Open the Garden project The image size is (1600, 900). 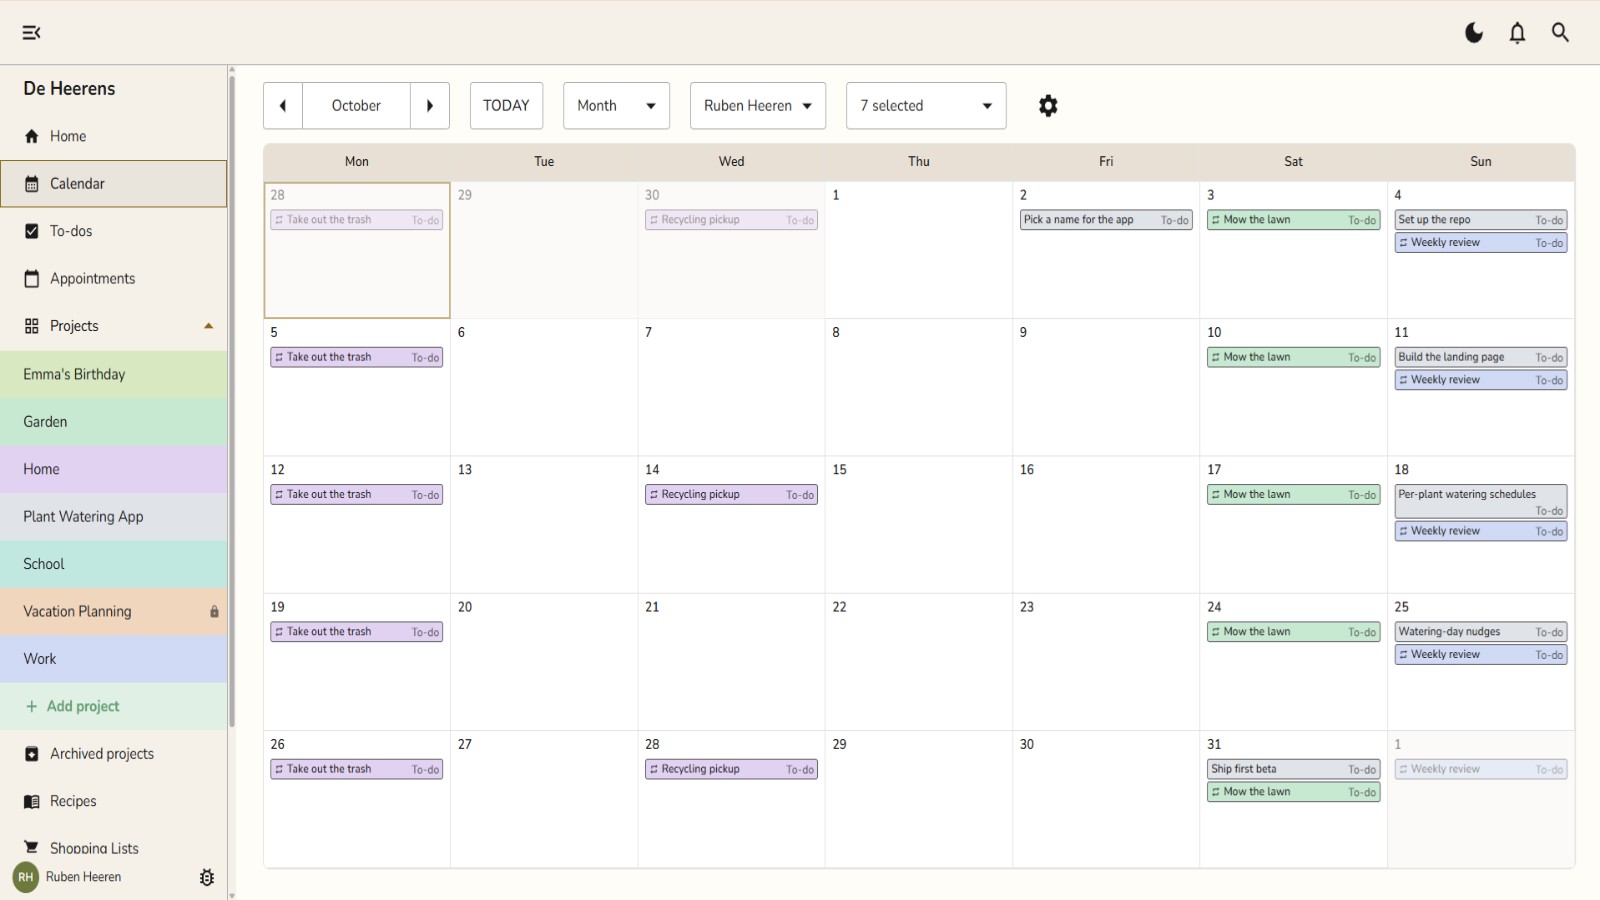(114, 422)
